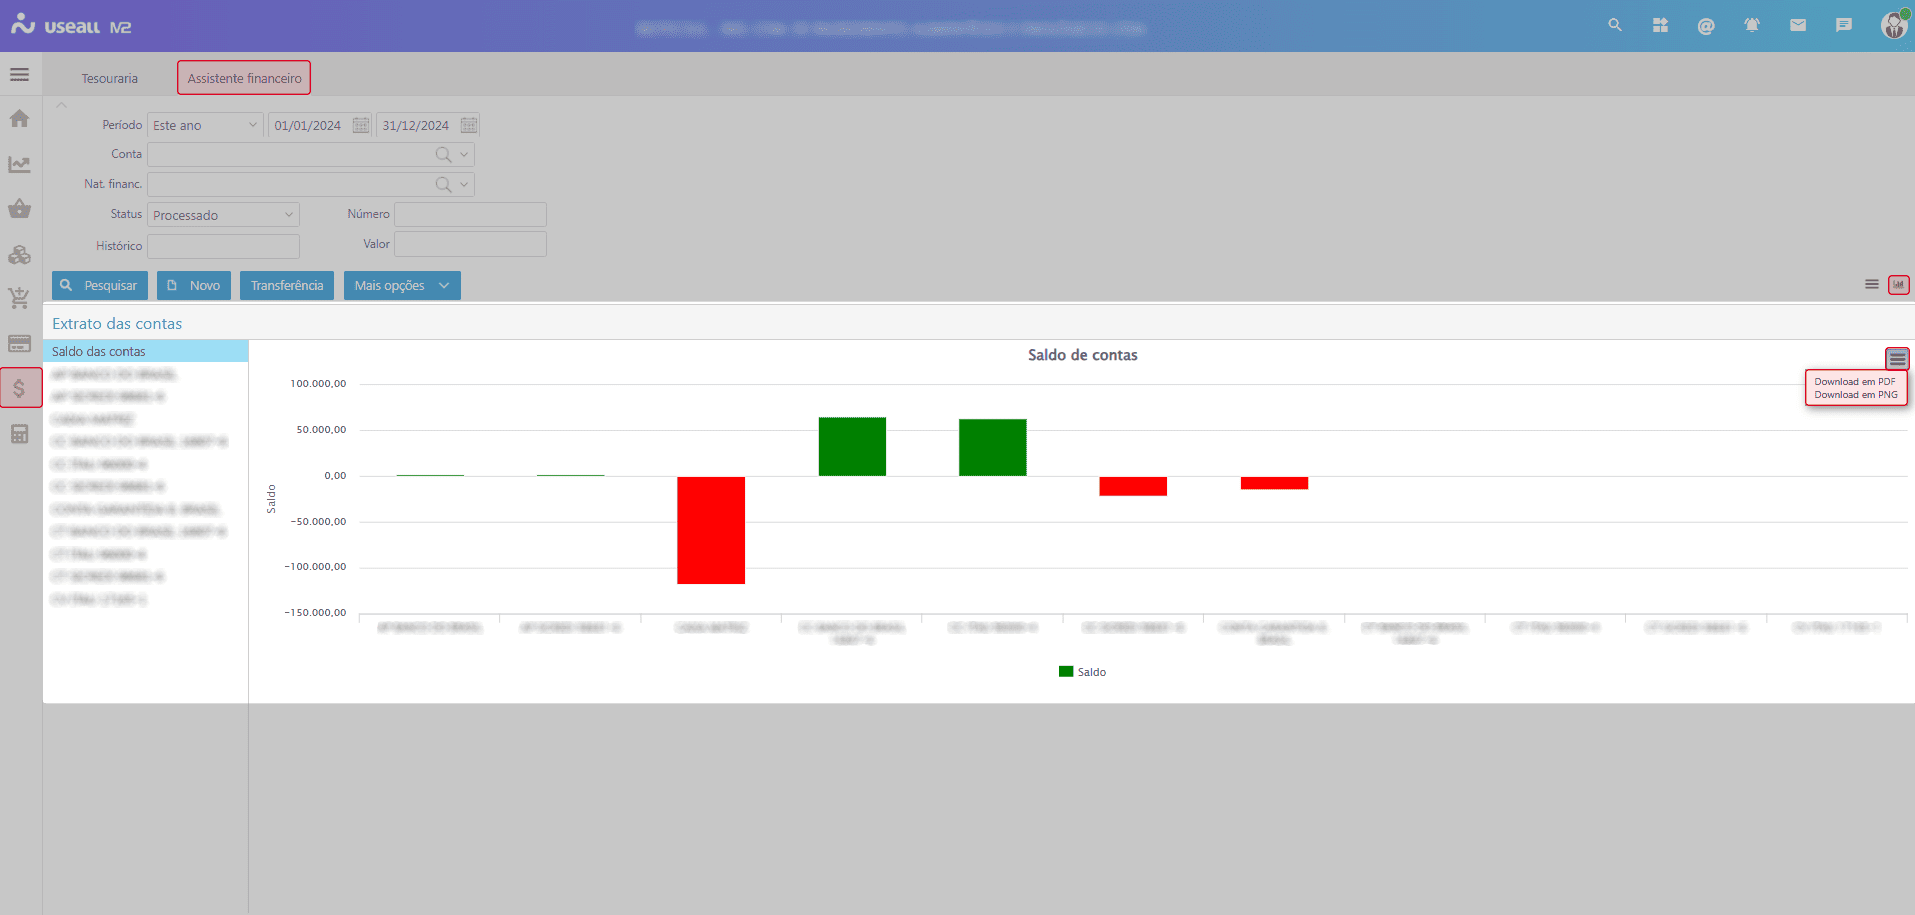Click the home icon in sidebar

coord(19,119)
